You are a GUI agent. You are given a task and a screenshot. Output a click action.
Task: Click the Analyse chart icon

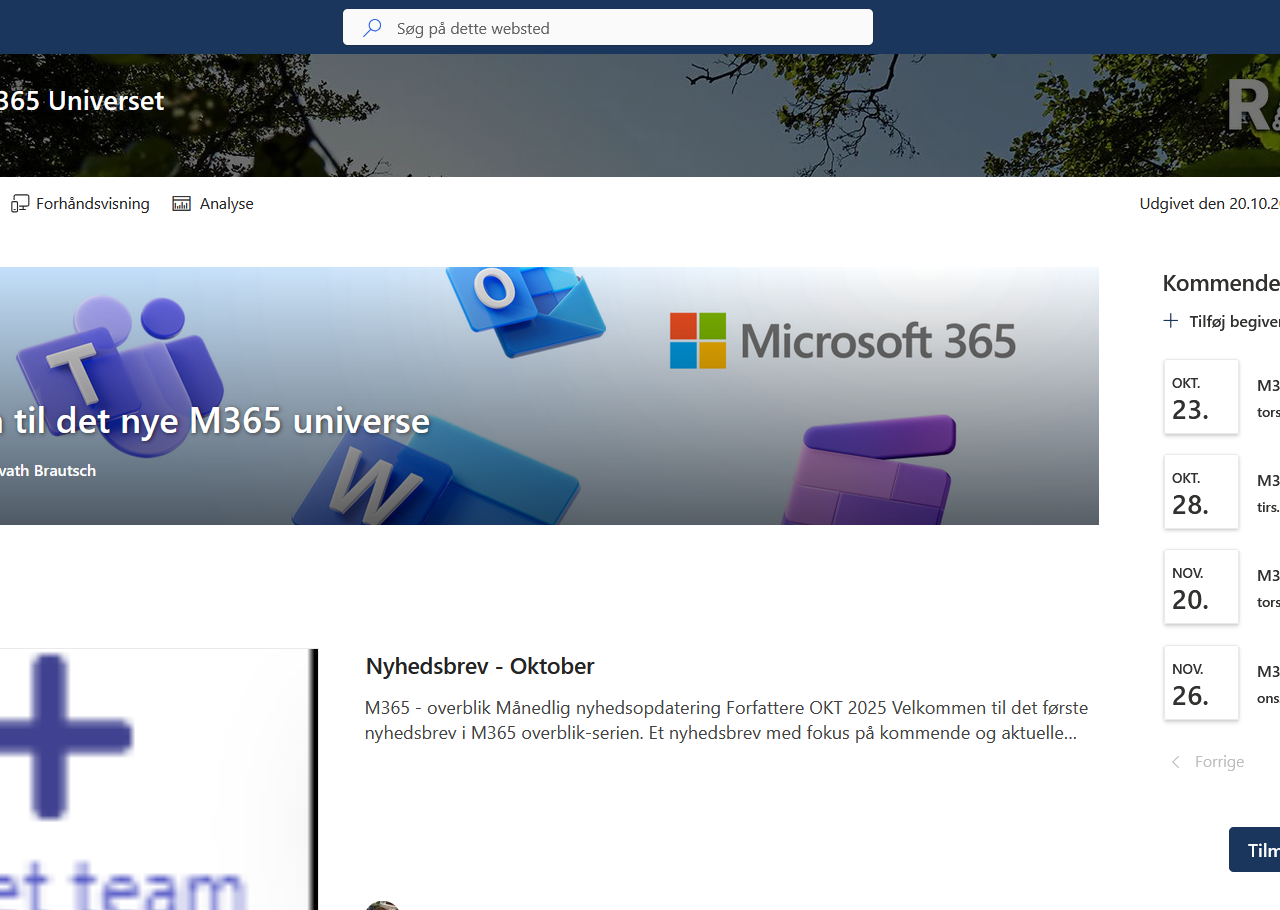[x=181, y=204]
